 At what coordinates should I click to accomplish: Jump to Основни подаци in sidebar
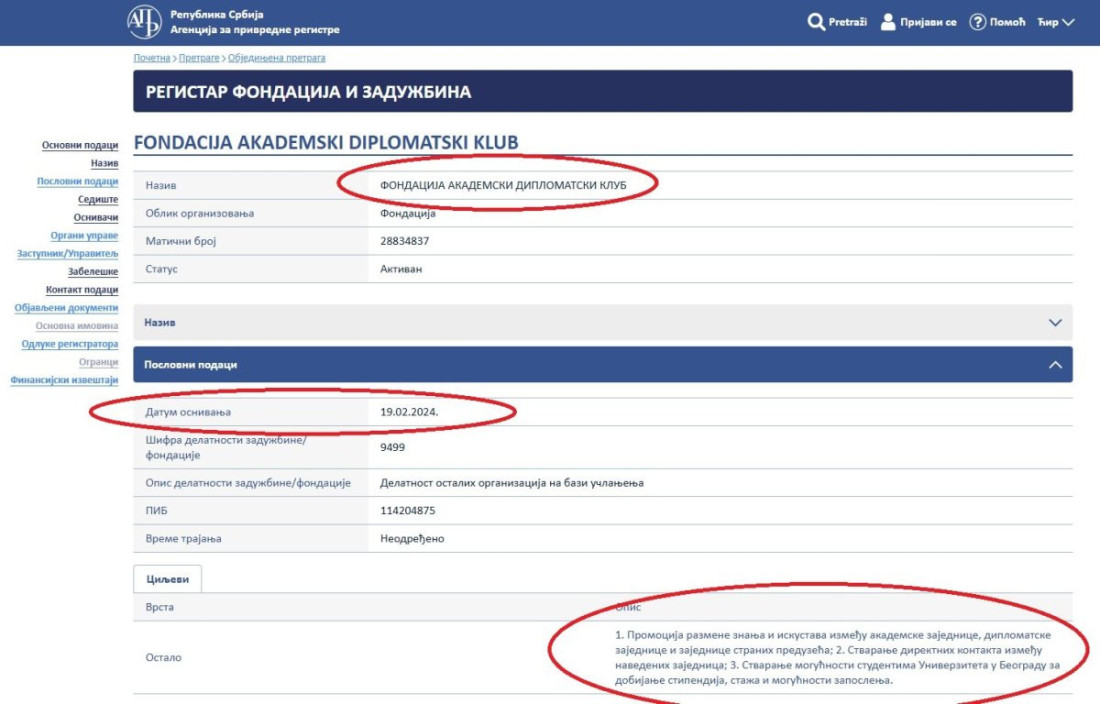click(x=80, y=146)
